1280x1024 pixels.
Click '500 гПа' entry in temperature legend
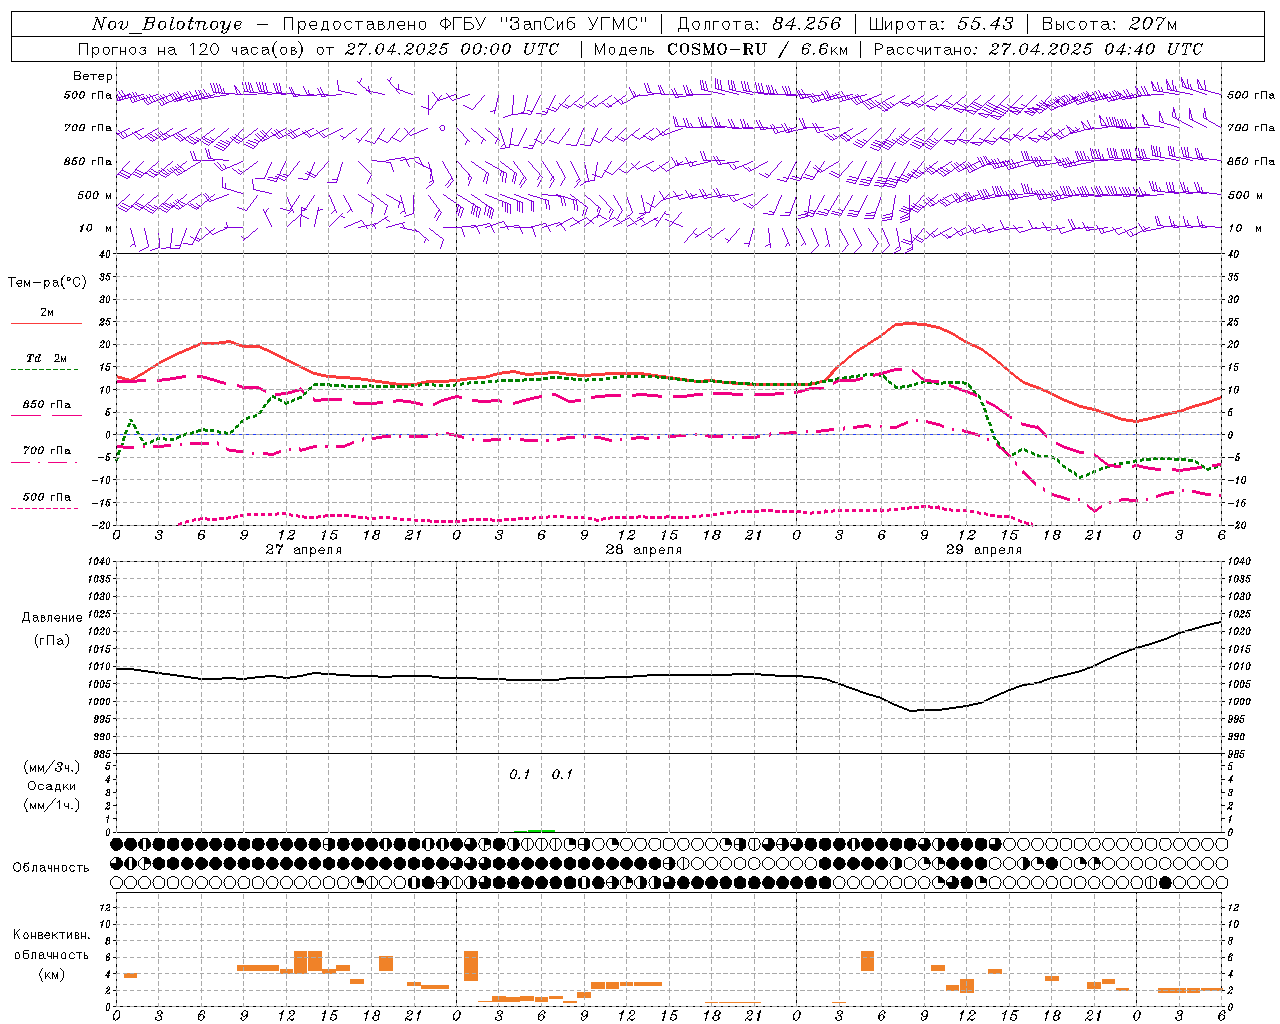tap(46, 497)
